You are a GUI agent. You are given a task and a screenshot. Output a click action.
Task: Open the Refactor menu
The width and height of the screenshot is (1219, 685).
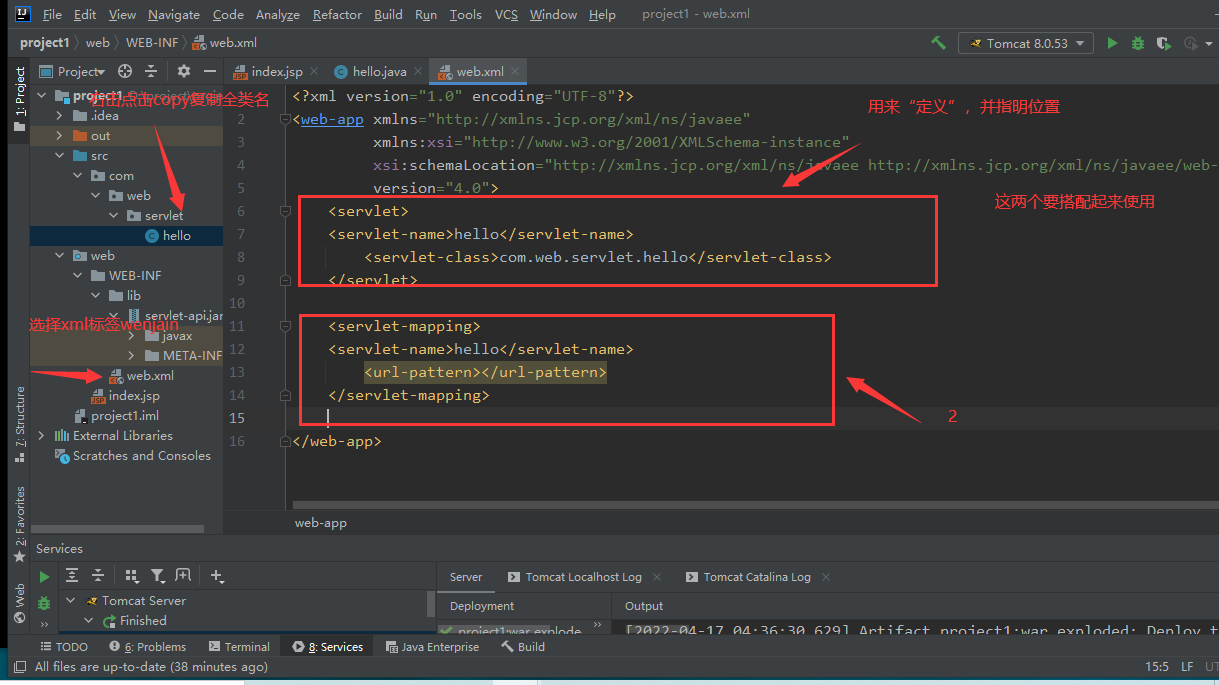337,14
